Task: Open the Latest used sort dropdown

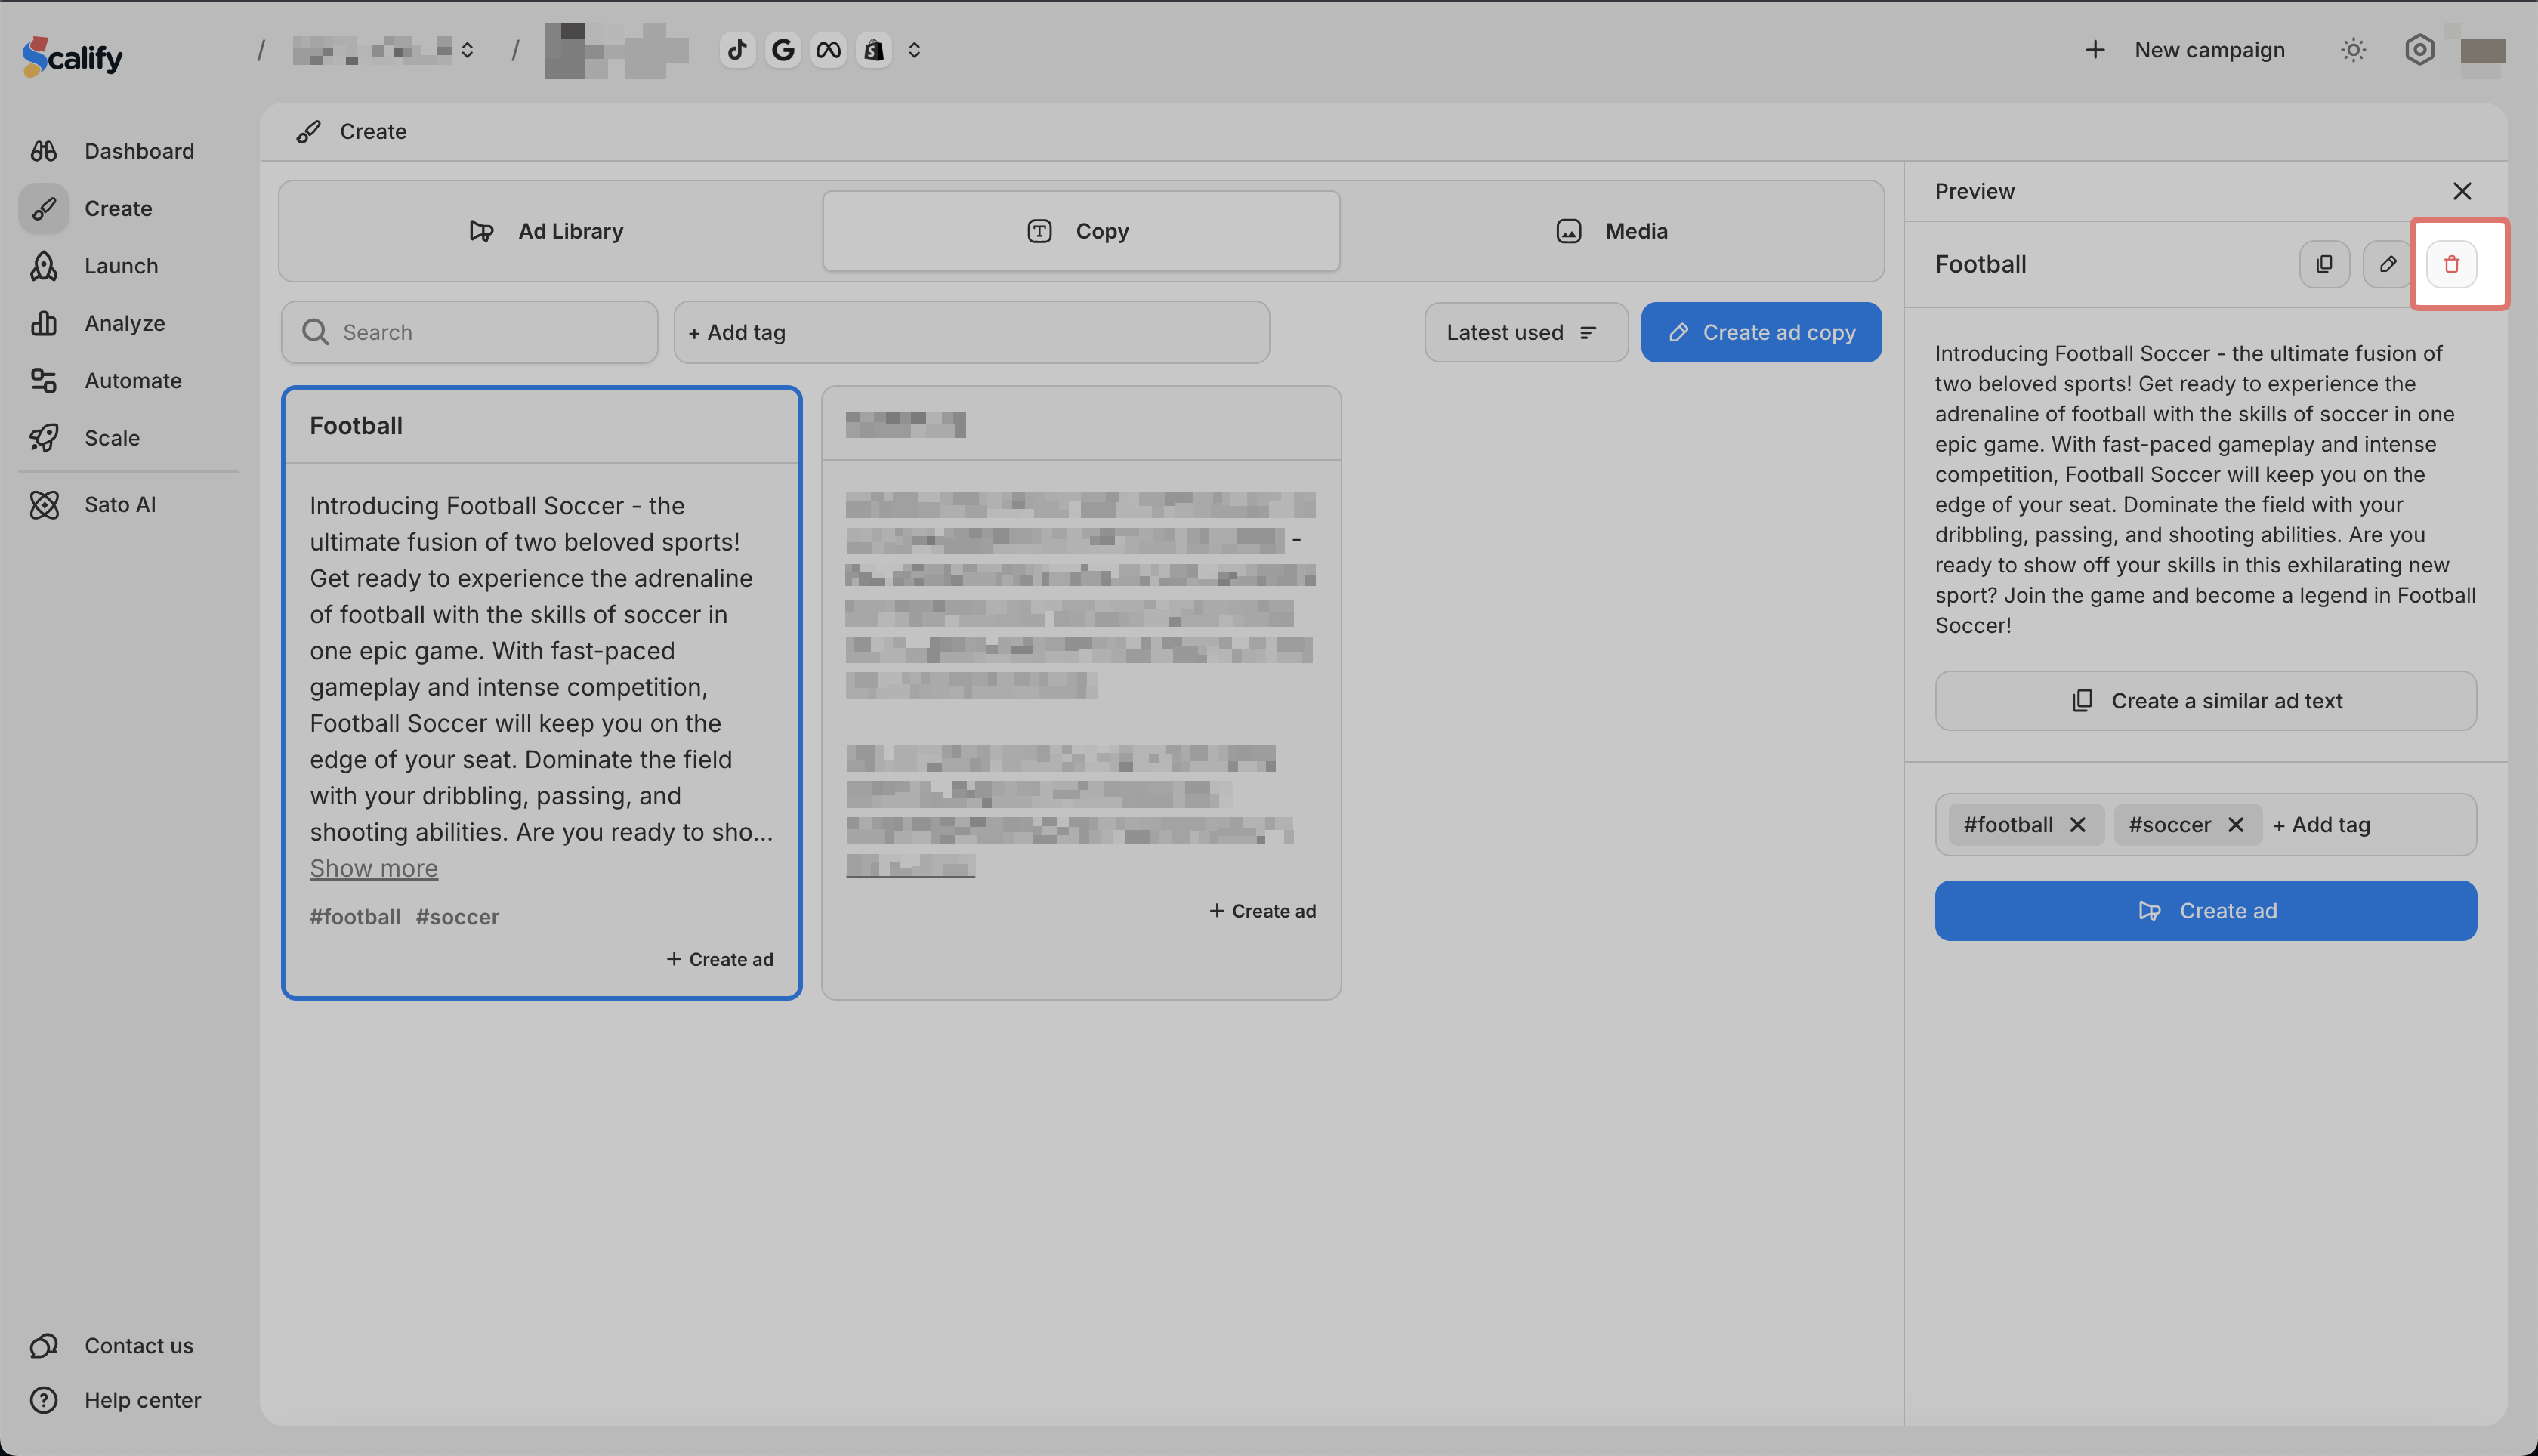Action: [1524, 332]
